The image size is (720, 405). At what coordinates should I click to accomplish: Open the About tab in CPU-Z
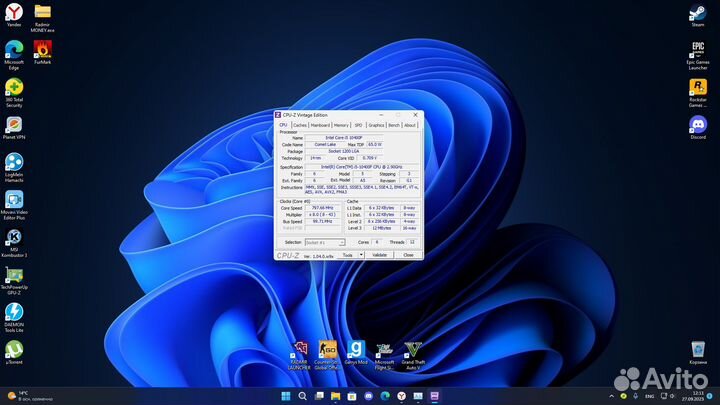[x=410, y=125]
